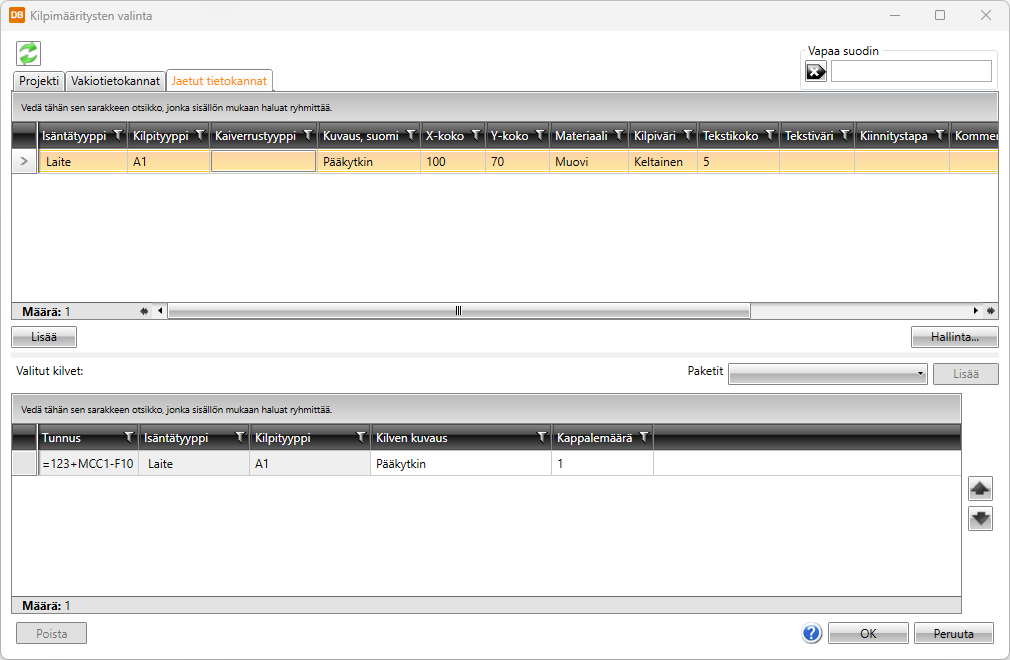Clear the free filter with the X icon
Viewport: 1010px width, 660px height.
(x=816, y=71)
